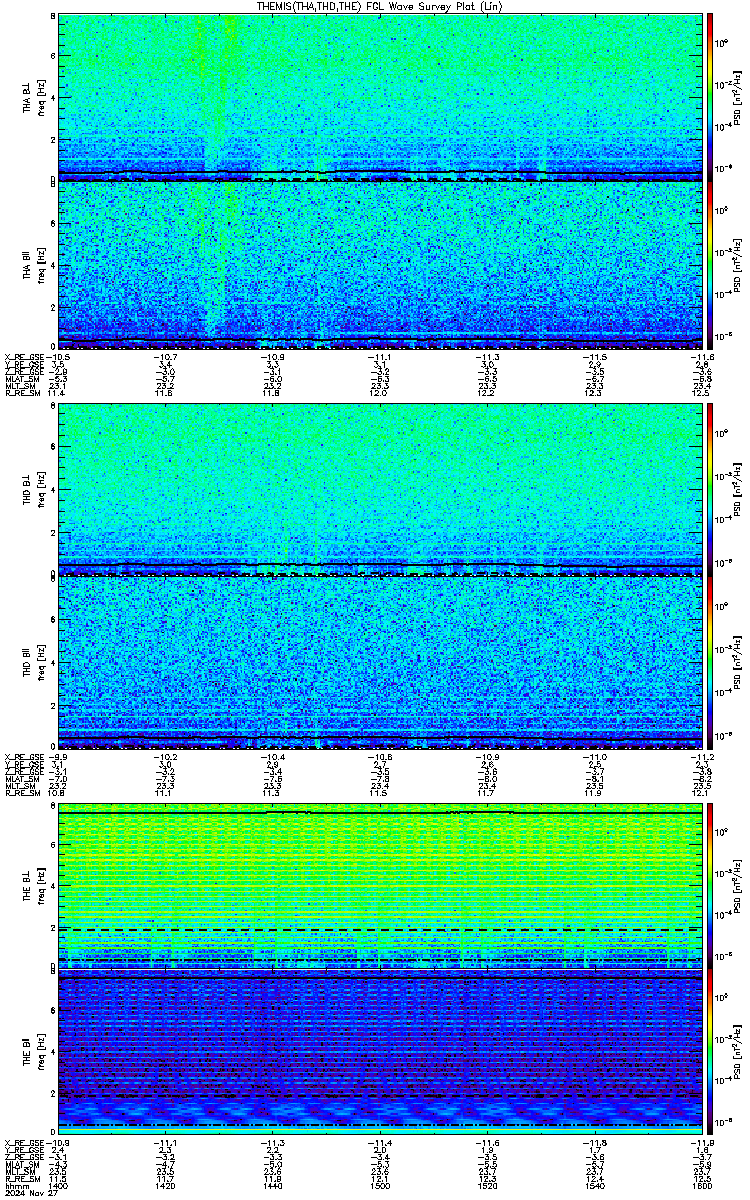Screen dimensions: 750x1200
Task: Select the THD B-perpendicular spectrogram panel
Action: [x=380, y=487]
